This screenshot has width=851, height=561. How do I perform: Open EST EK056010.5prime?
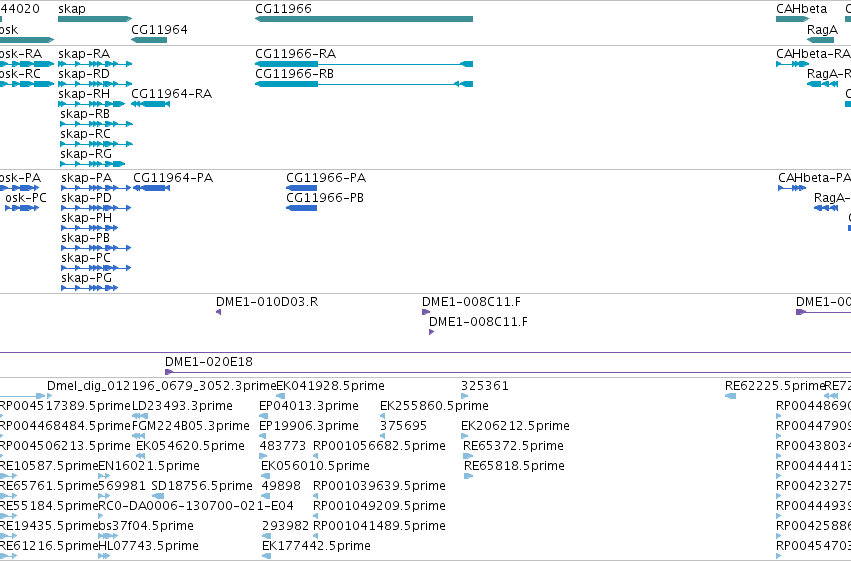[x=265, y=476]
